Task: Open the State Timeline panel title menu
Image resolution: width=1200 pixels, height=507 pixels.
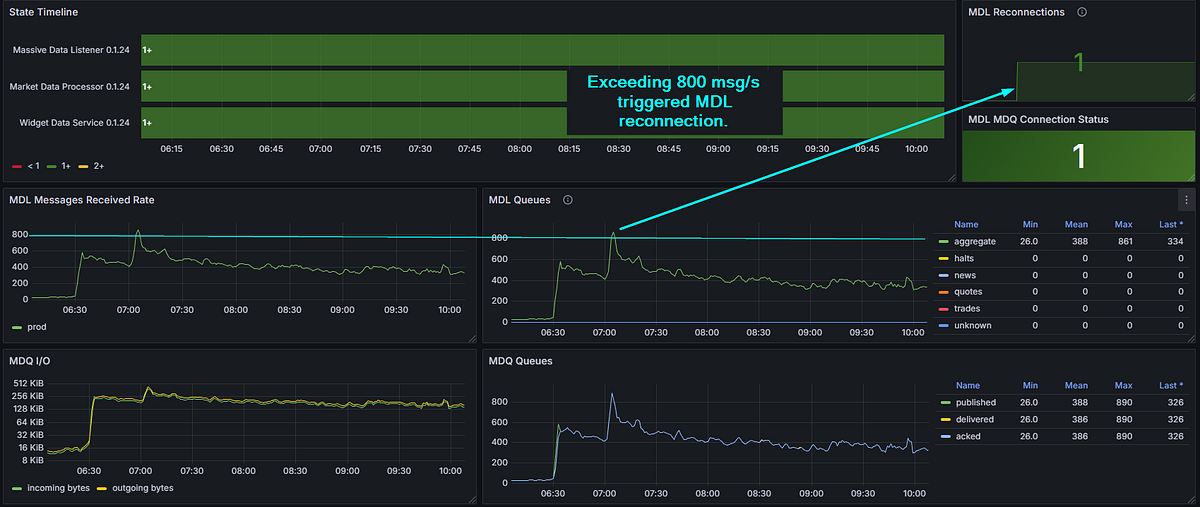Action: [43, 12]
